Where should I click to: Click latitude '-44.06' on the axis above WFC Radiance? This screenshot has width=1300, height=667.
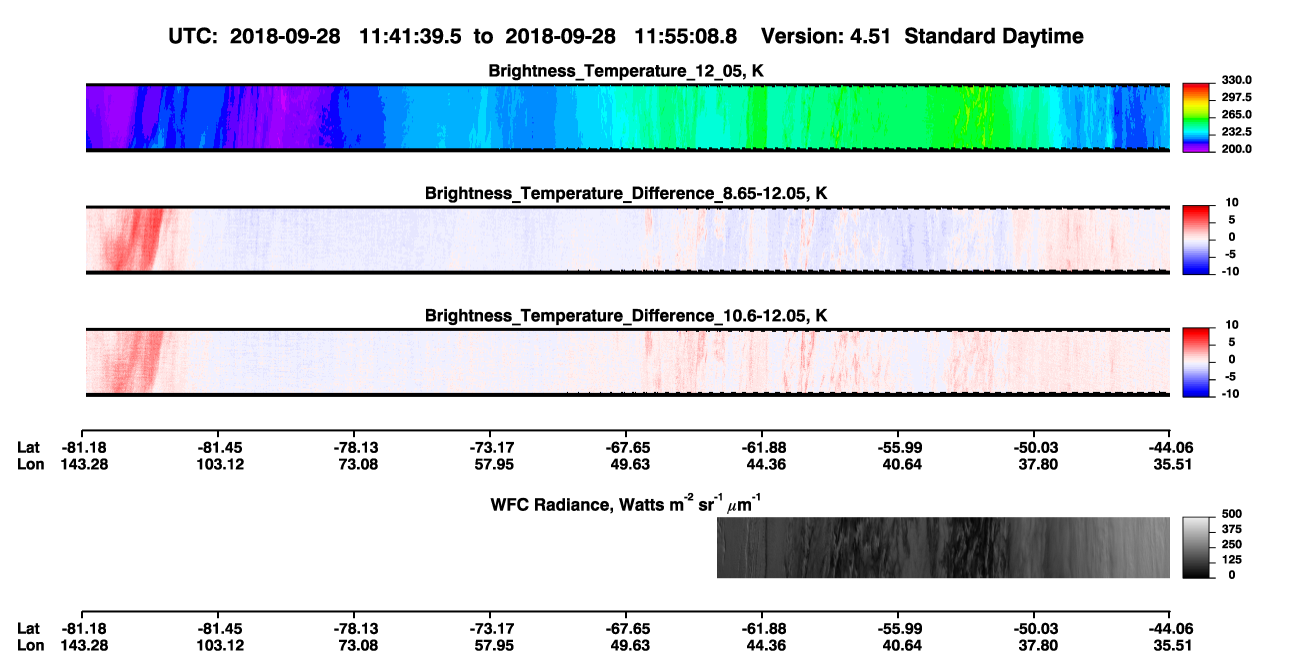pyautogui.click(x=1169, y=447)
